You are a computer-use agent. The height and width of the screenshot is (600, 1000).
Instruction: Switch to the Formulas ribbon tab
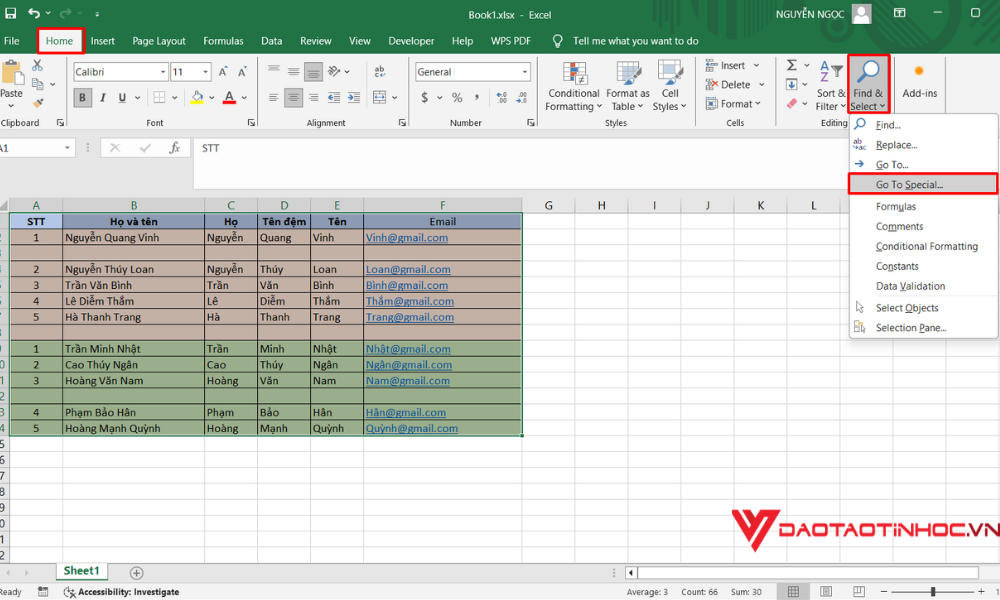click(223, 41)
